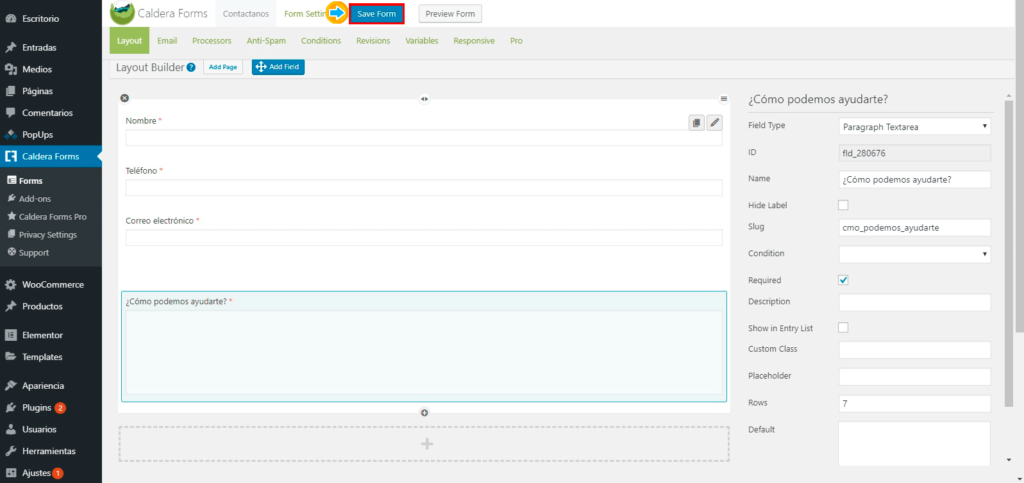The image size is (1024, 483).
Task: Click the Layout Builder help icon
Action: pyautogui.click(x=191, y=67)
